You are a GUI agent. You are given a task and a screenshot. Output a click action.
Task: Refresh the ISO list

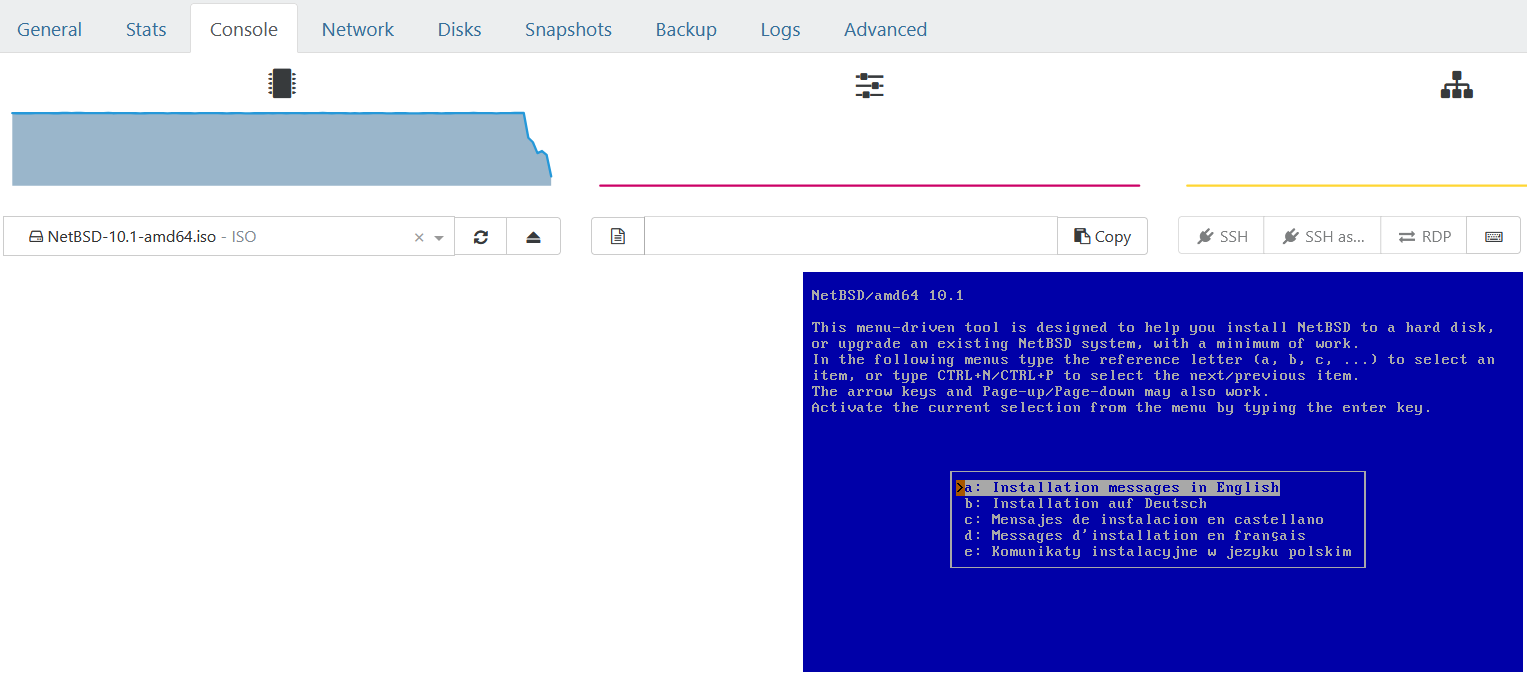pos(481,237)
